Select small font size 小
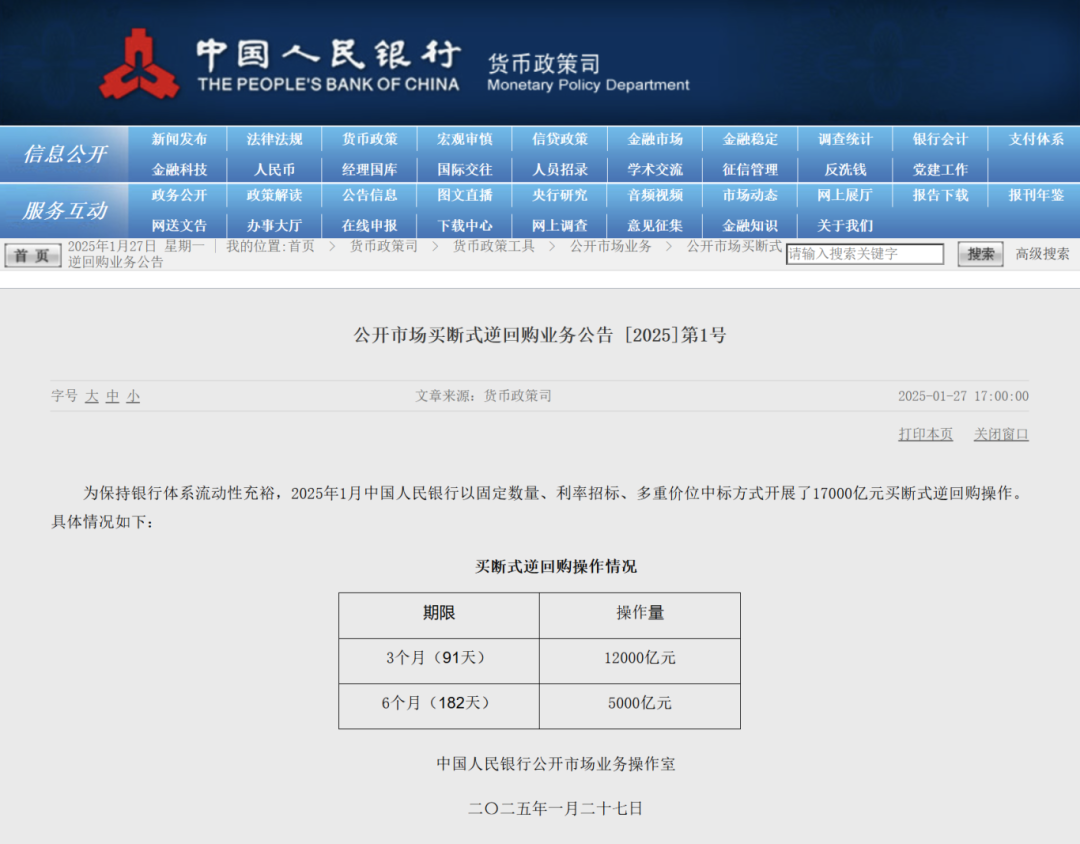The image size is (1080, 844). [x=133, y=396]
